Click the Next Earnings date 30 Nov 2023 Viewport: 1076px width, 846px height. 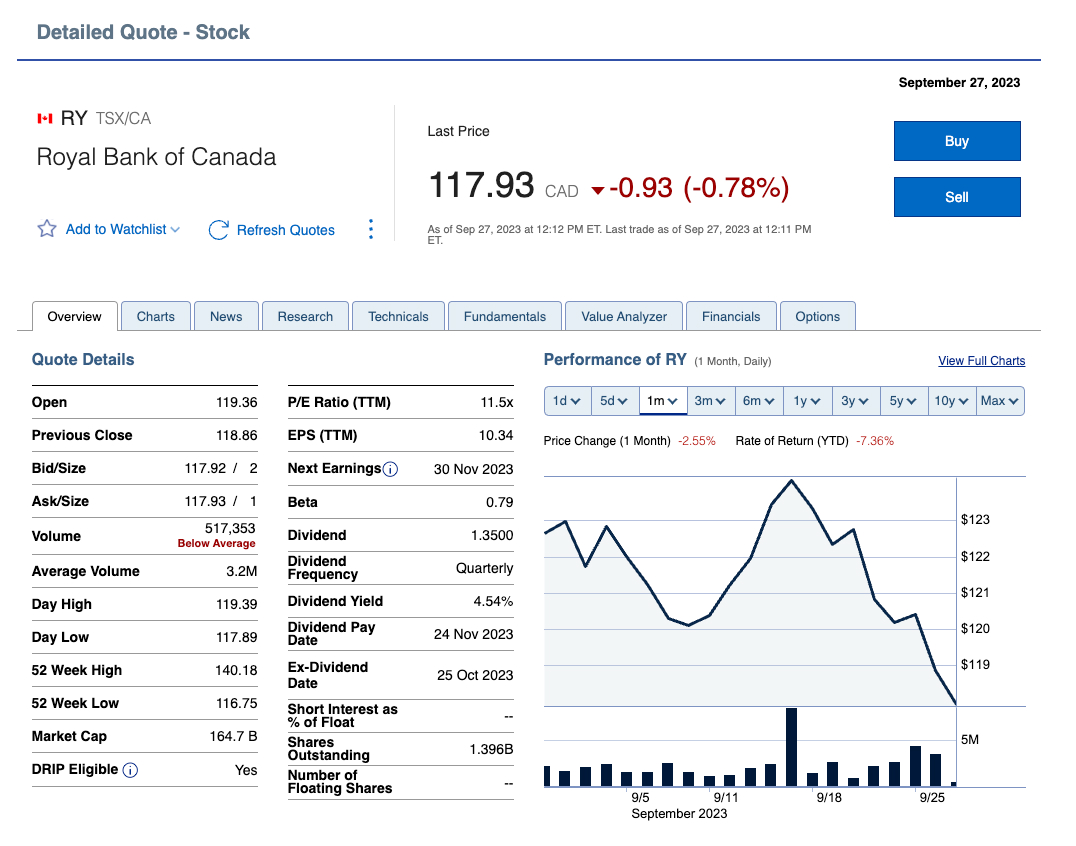[x=473, y=469]
